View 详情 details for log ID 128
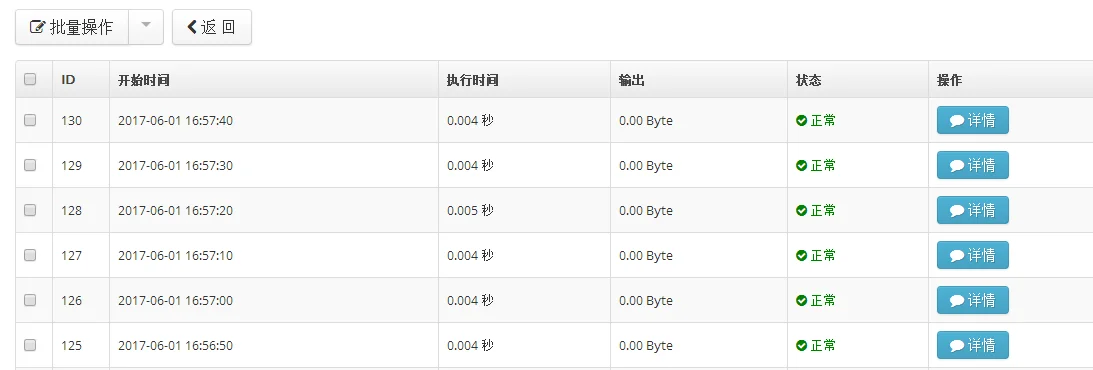1093x370 pixels. point(972,210)
